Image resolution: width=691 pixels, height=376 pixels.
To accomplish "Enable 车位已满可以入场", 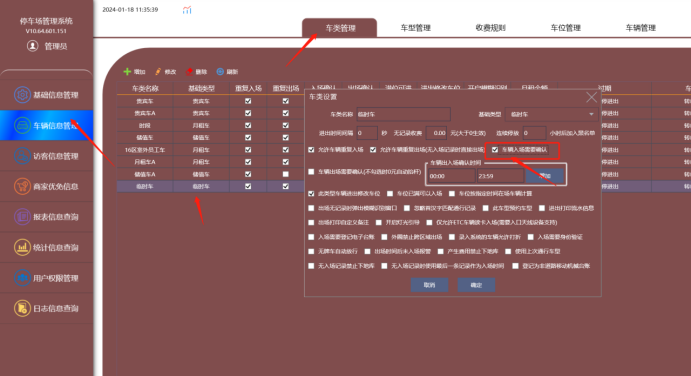I will pos(390,194).
